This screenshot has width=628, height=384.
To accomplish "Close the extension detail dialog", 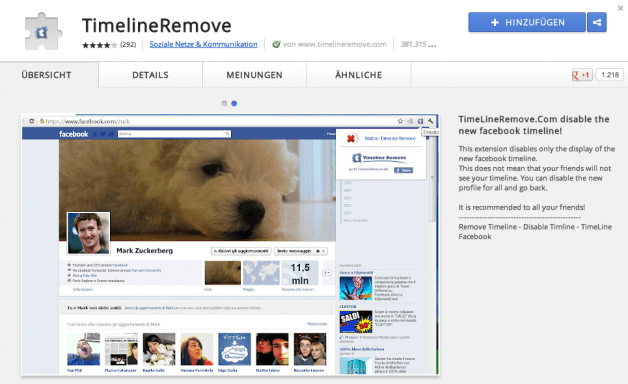I will coord(620,8).
